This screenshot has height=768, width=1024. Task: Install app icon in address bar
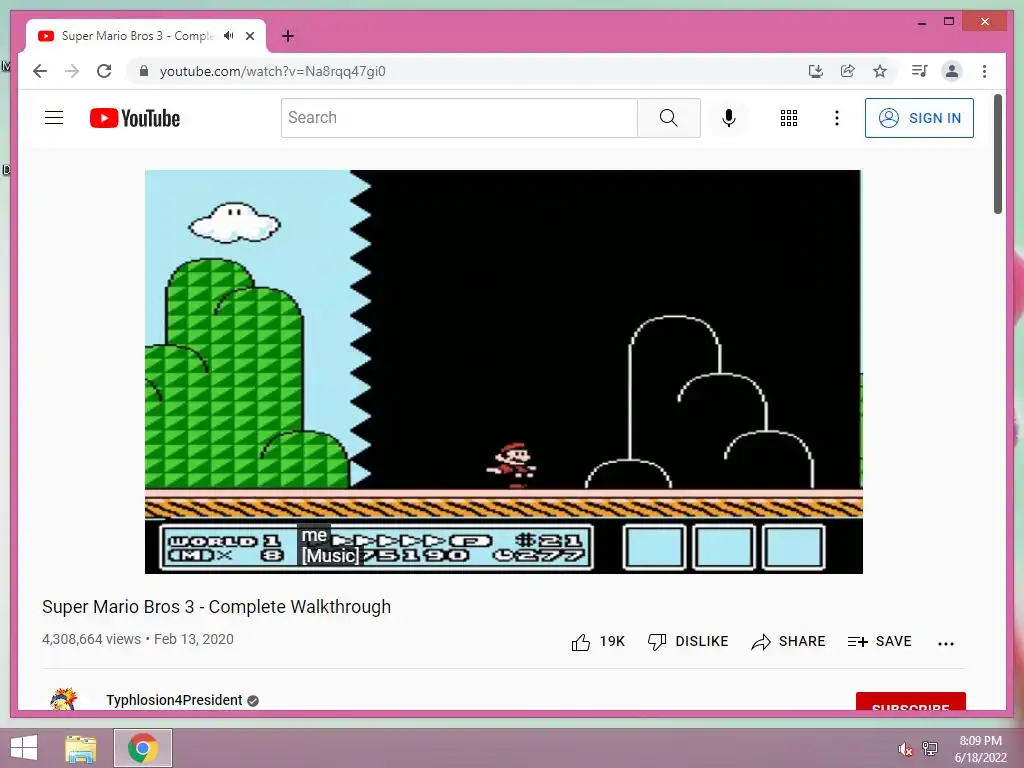[x=815, y=71]
